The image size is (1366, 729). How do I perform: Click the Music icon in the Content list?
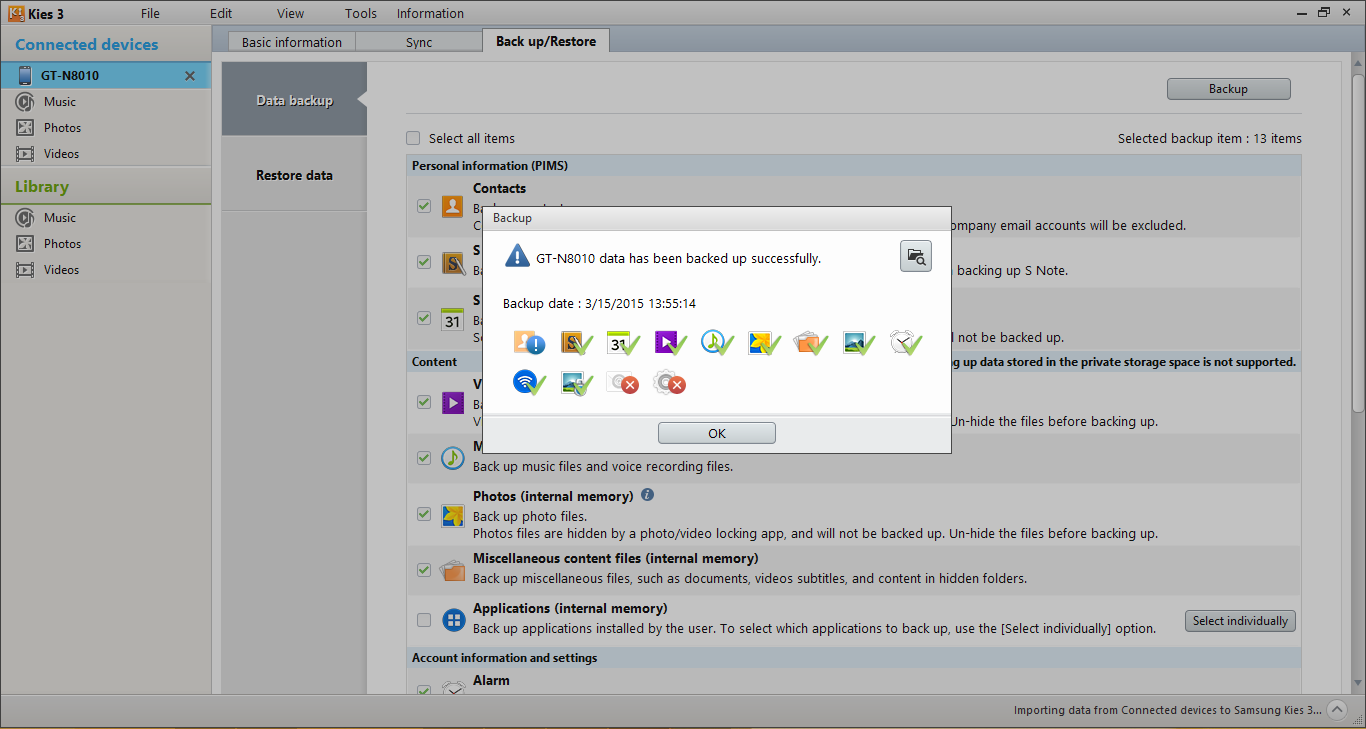pos(453,458)
